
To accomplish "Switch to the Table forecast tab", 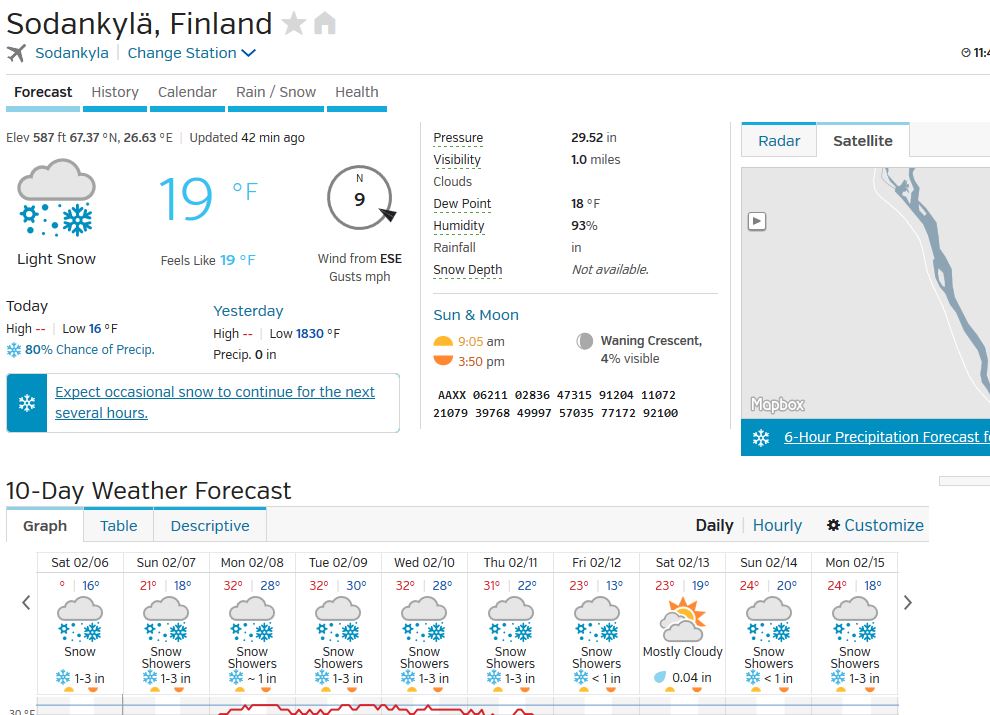I will click(119, 526).
